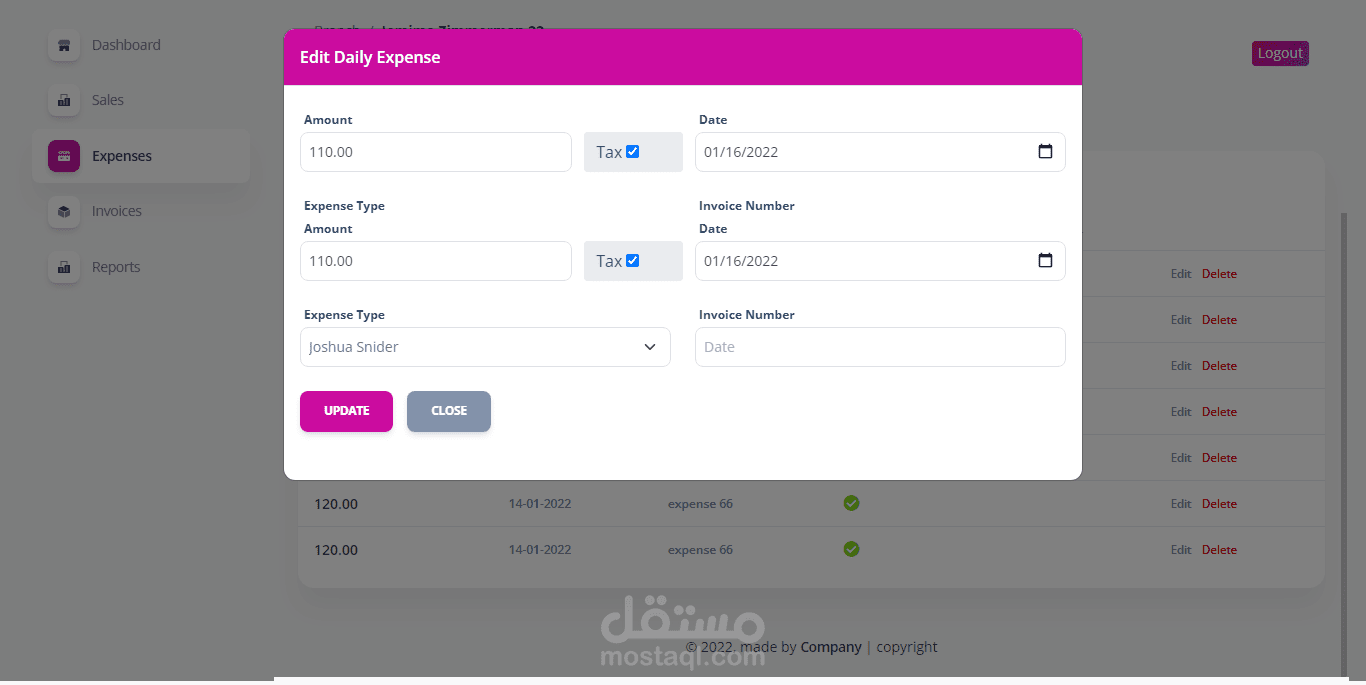Toggle the first Tax checkbox
Viewport: 1366px width, 685px height.
pos(632,152)
